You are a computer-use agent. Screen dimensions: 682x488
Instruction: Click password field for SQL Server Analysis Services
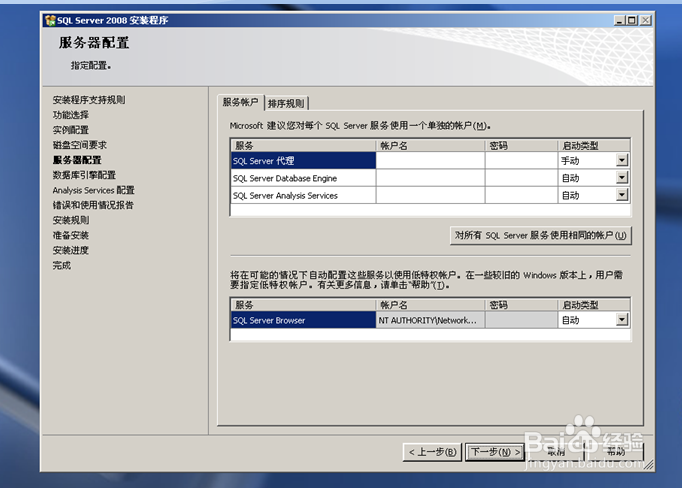tap(521, 195)
